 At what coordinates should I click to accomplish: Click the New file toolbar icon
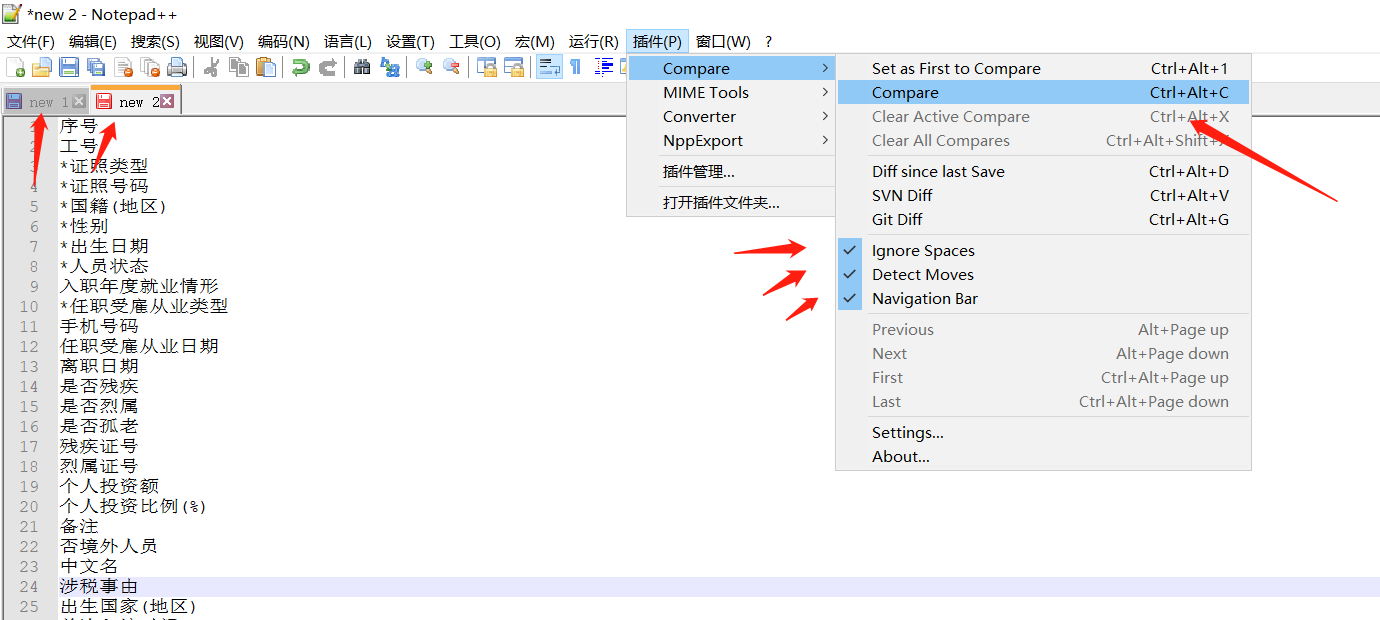click(x=16, y=68)
